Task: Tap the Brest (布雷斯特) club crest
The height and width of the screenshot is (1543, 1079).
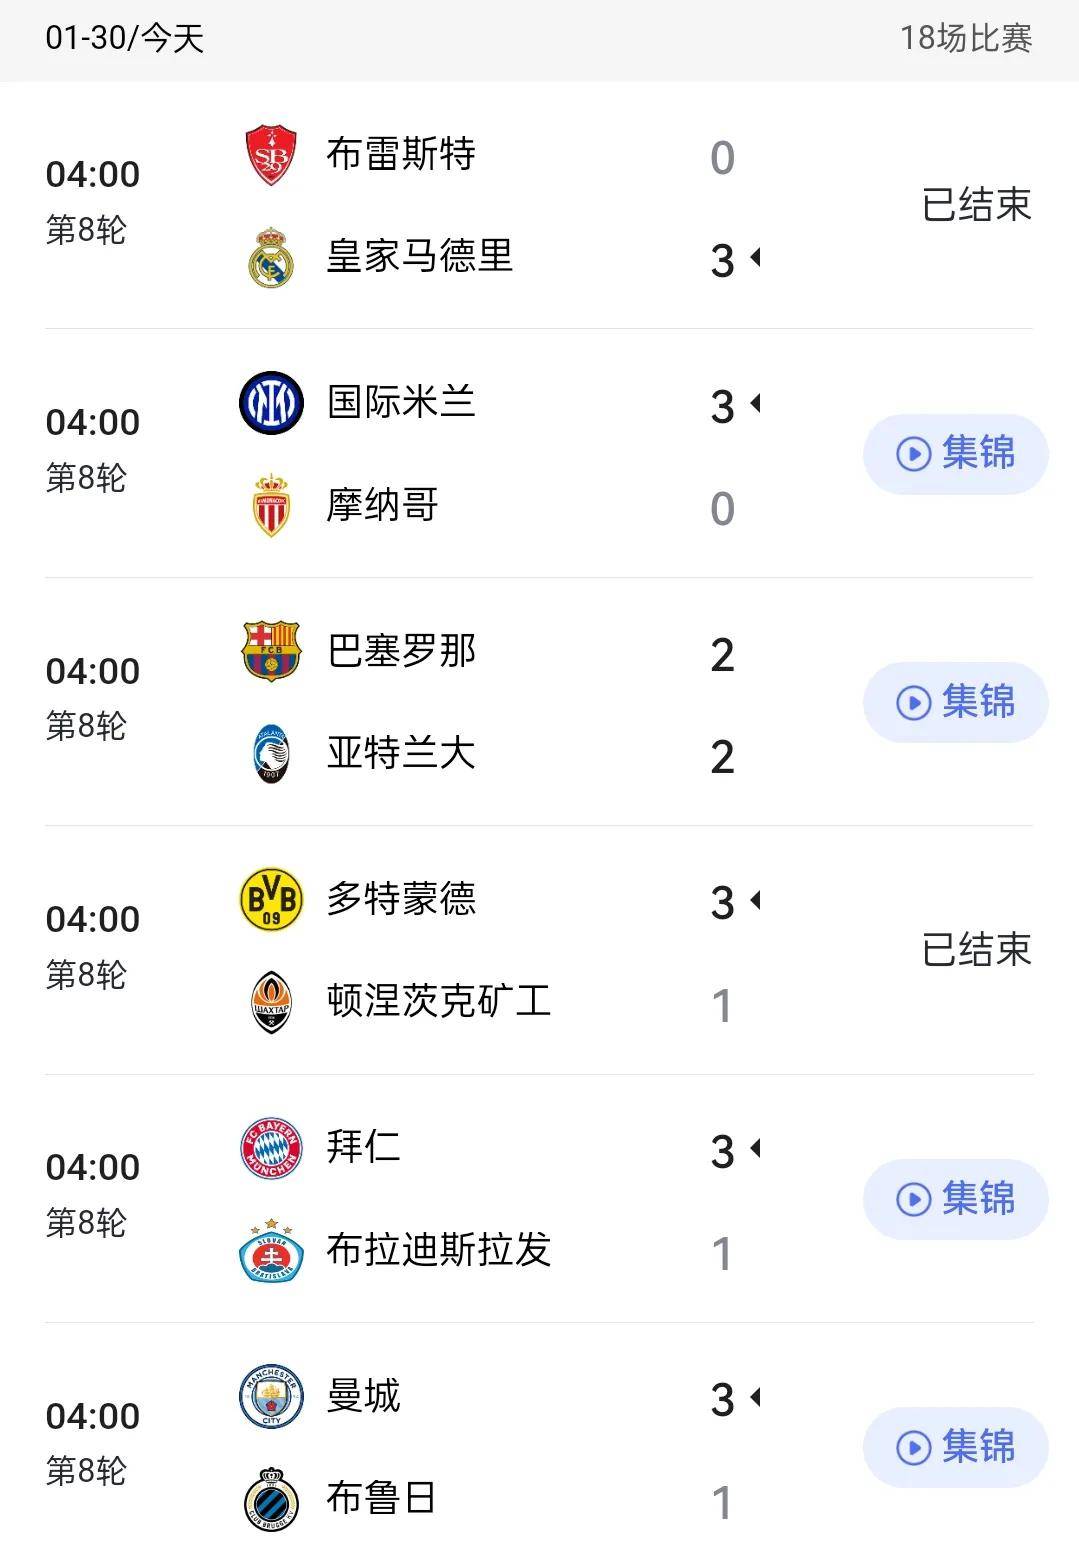Action: click(x=271, y=155)
